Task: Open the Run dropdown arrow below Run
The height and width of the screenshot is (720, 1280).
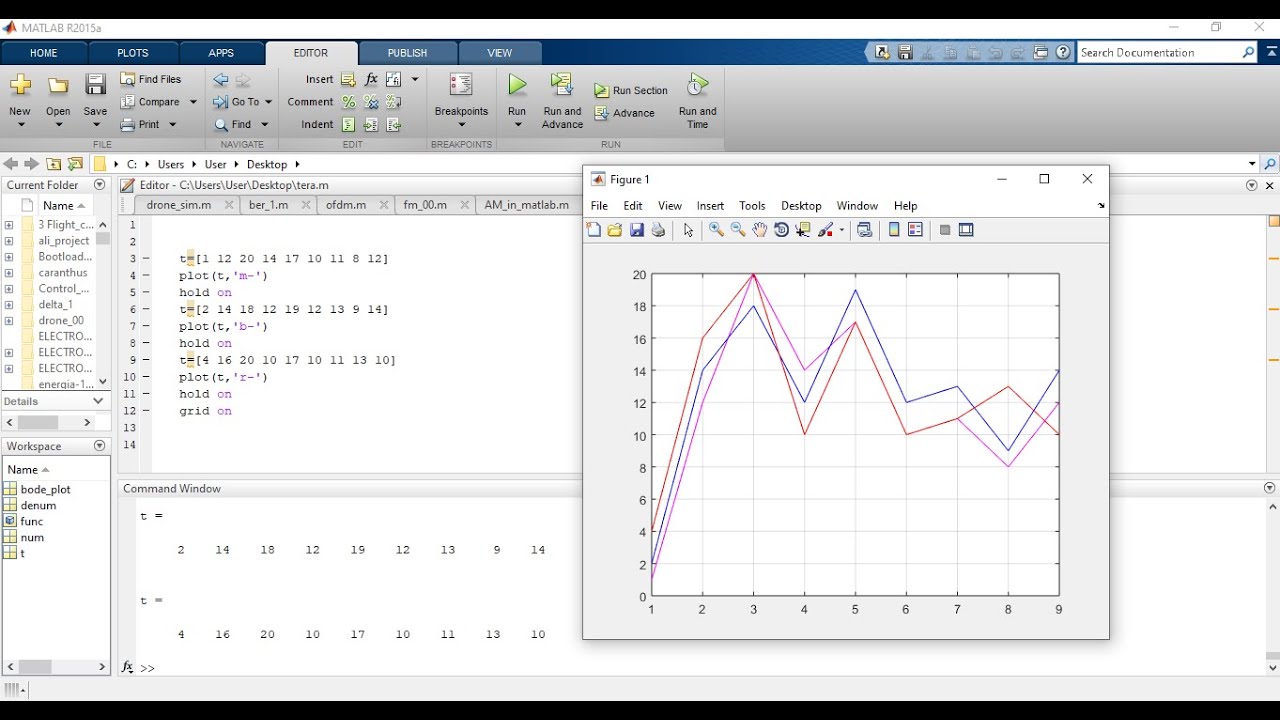Action: click(517, 125)
